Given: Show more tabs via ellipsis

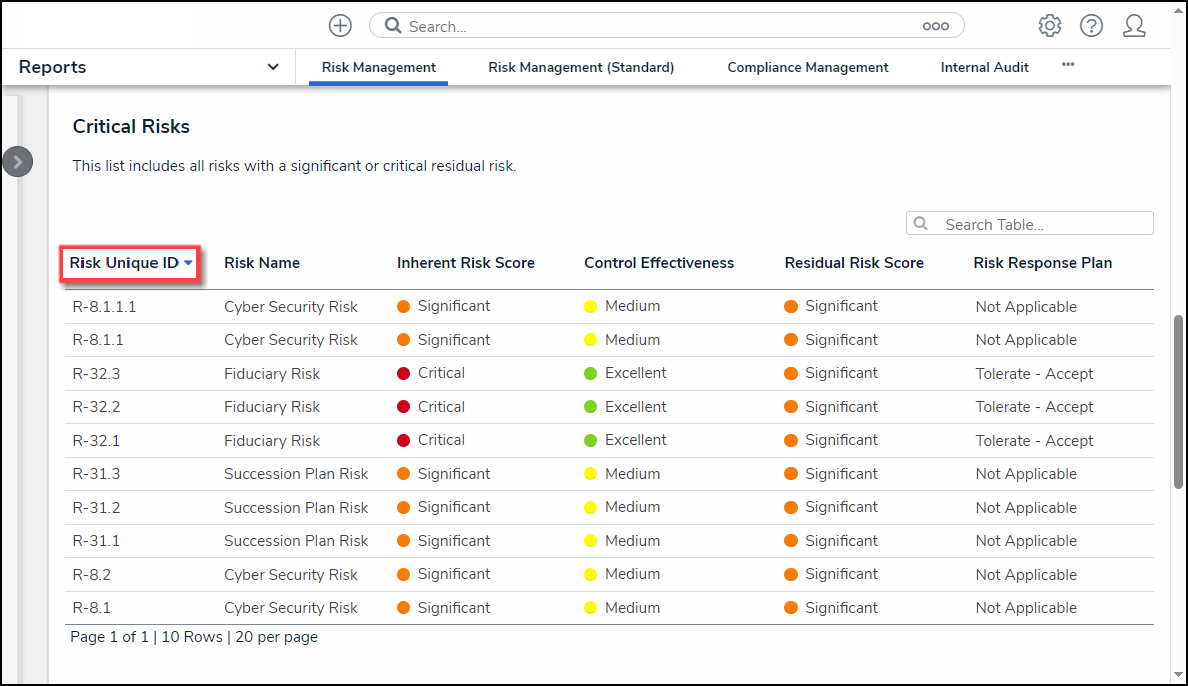Looking at the screenshot, I should 1068,64.
